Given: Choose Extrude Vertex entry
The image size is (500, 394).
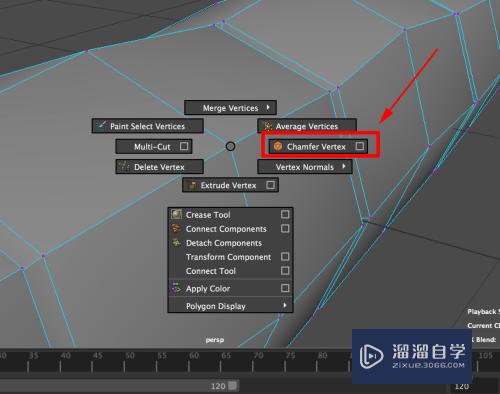Looking at the screenshot, I should (230, 185).
